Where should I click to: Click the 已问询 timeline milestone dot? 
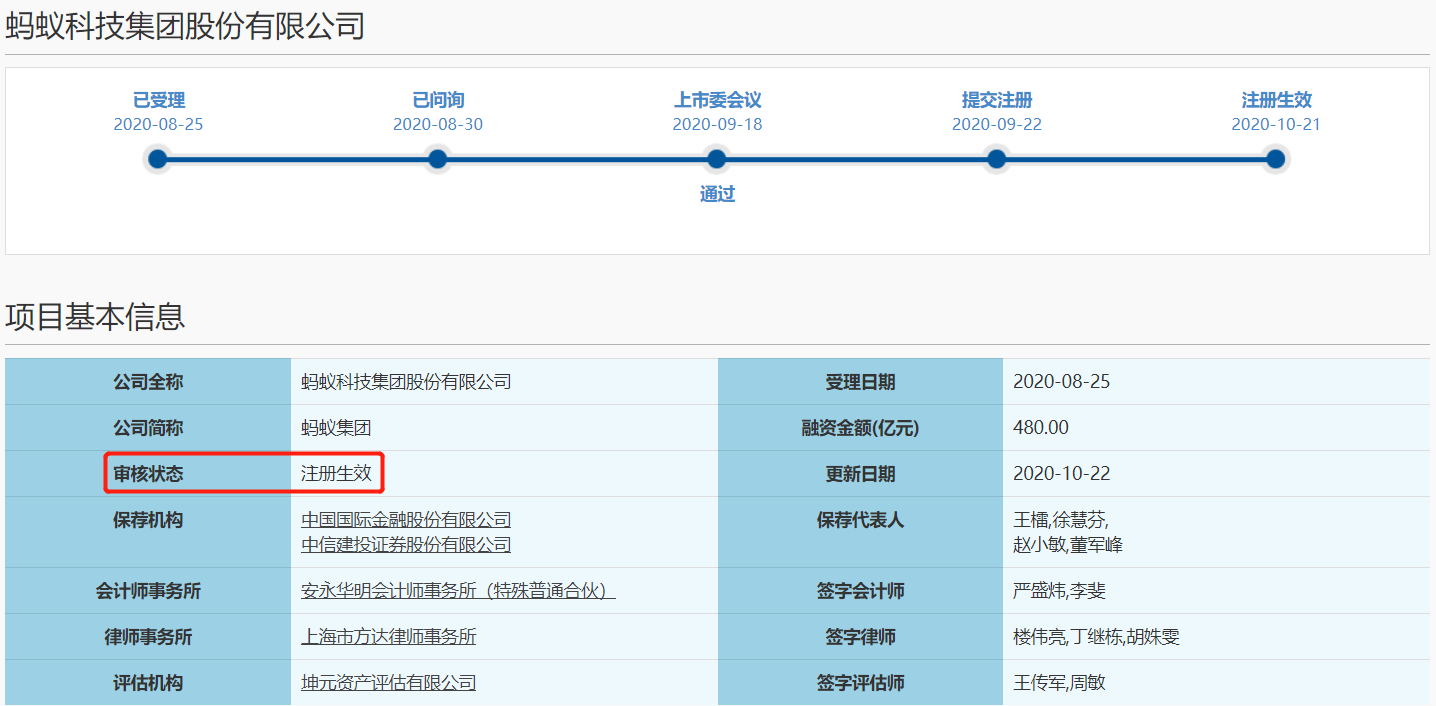click(x=437, y=159)
